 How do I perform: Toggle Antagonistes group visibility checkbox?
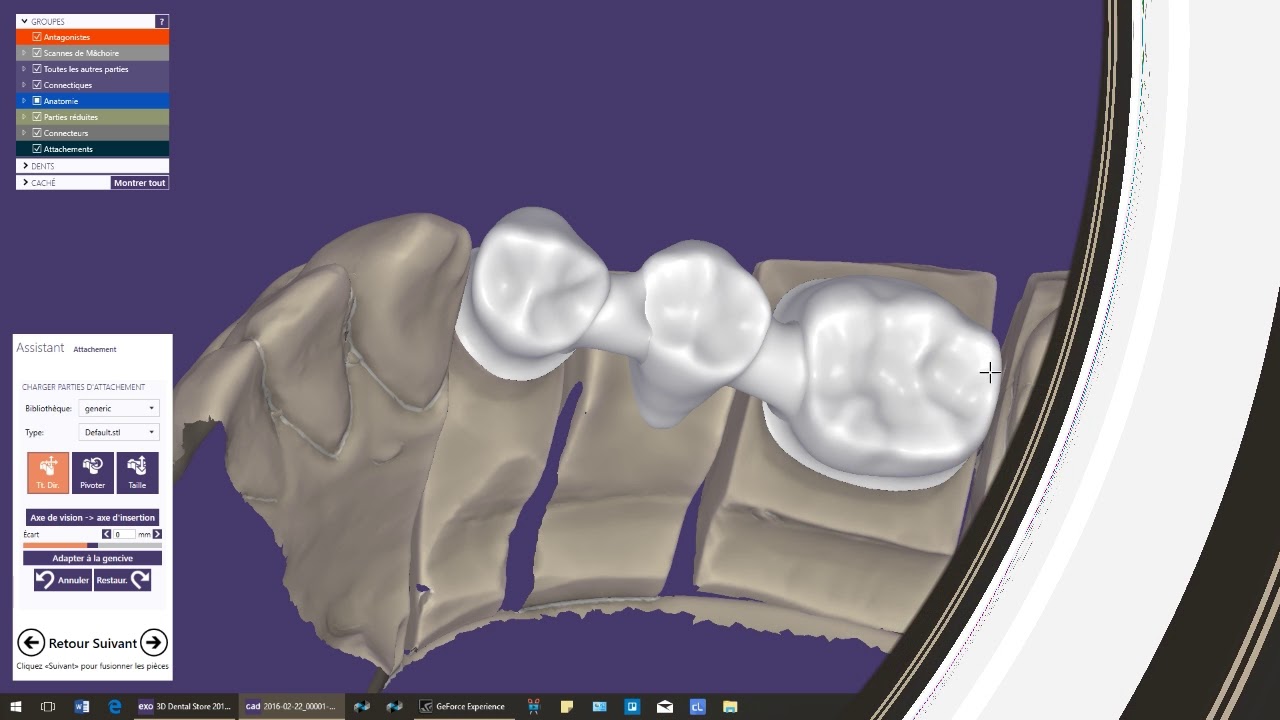[x=37, y=37]
